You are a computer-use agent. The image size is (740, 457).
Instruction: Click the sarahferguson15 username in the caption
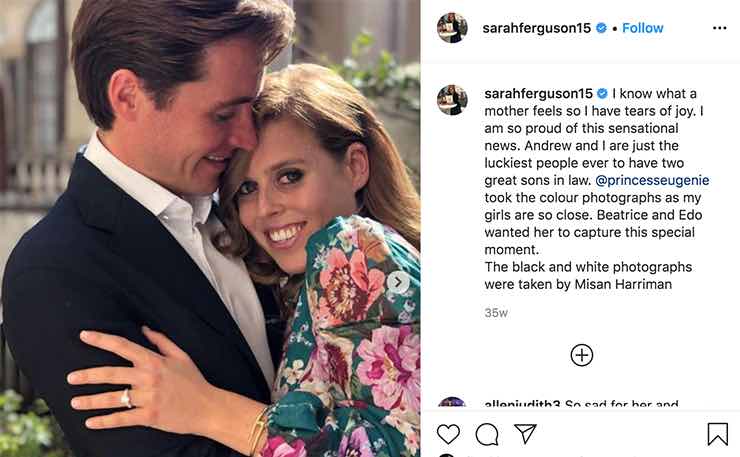(x=537, y=93)
